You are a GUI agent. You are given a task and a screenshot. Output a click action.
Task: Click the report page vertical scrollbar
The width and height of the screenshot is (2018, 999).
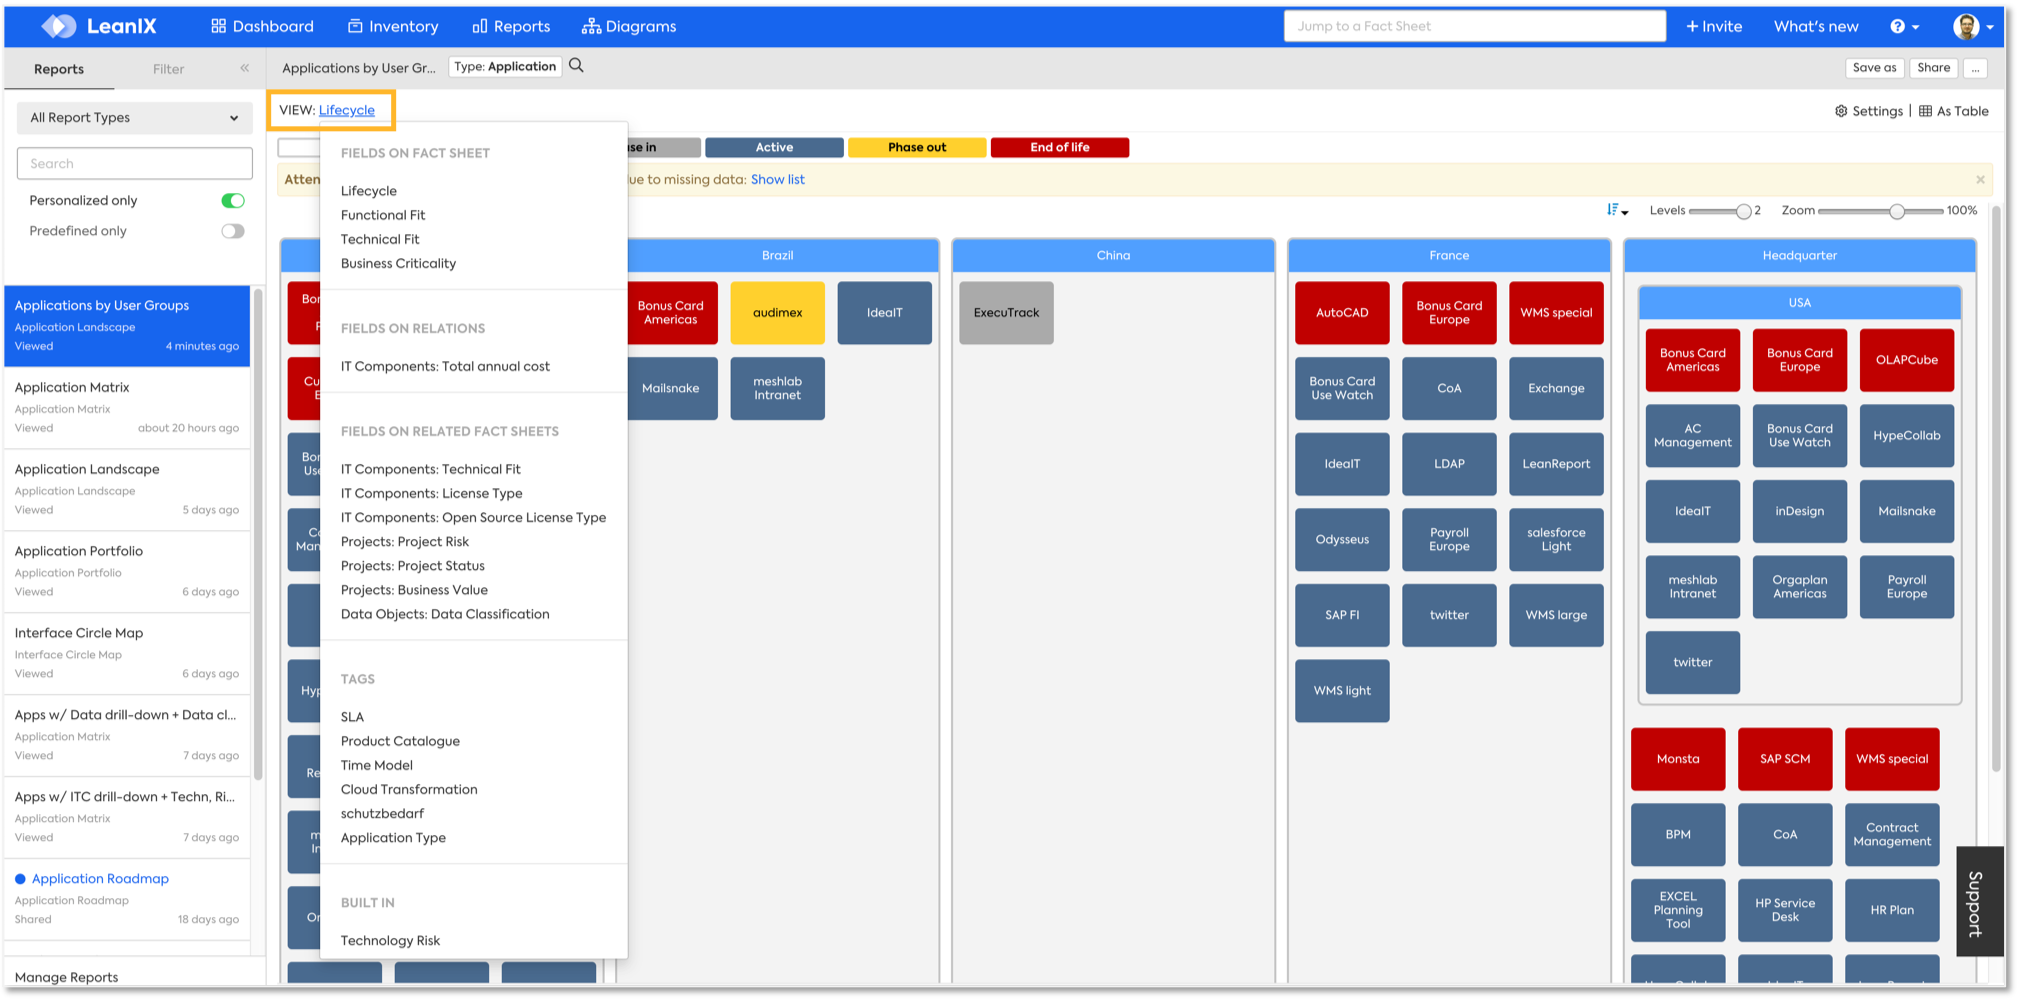click(1996, 490)
